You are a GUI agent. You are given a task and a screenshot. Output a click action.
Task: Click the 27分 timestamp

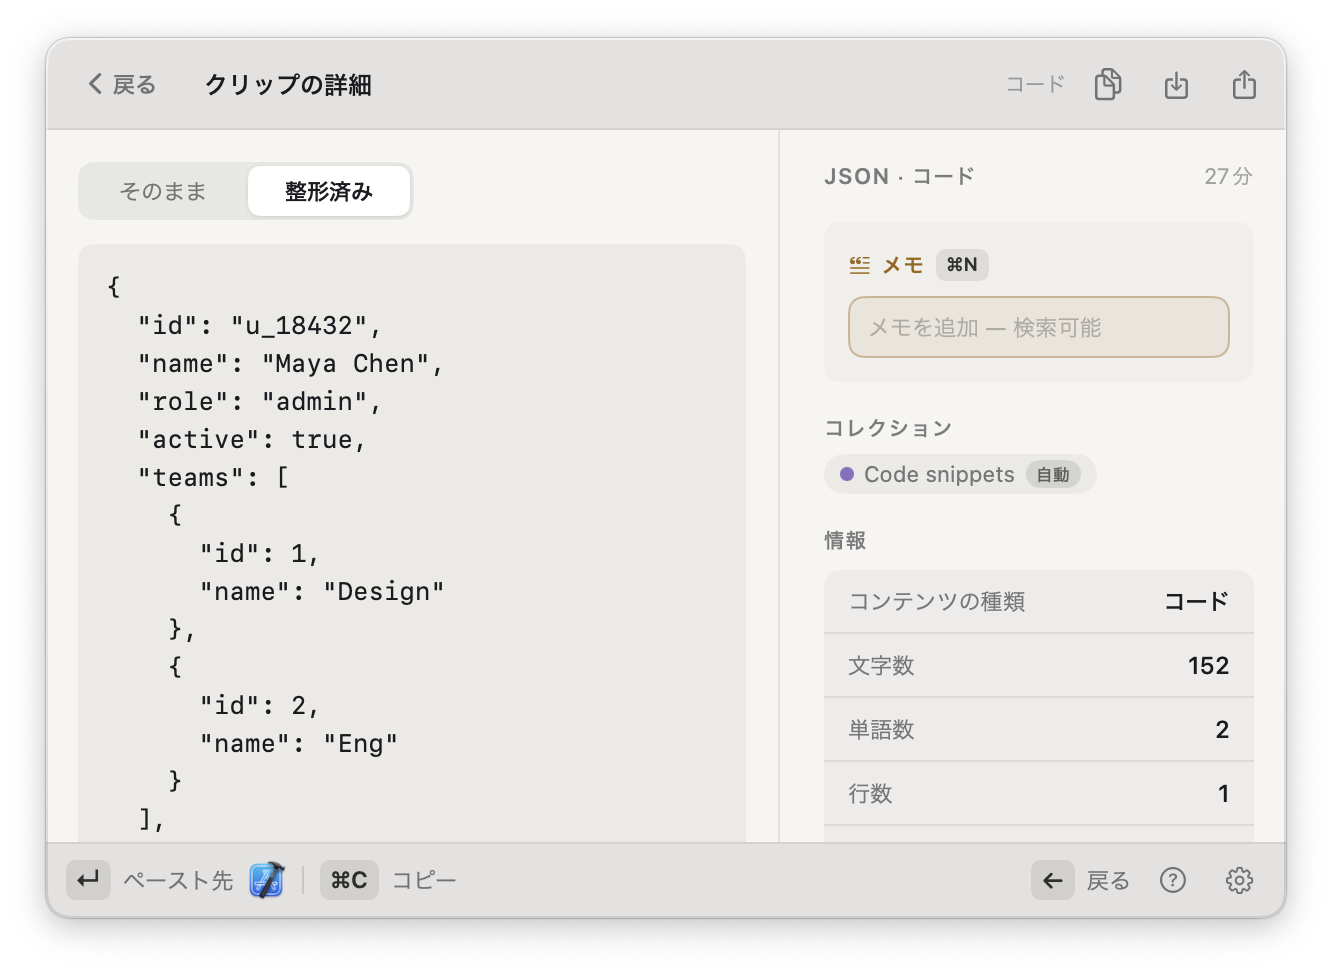point(1228,176)
